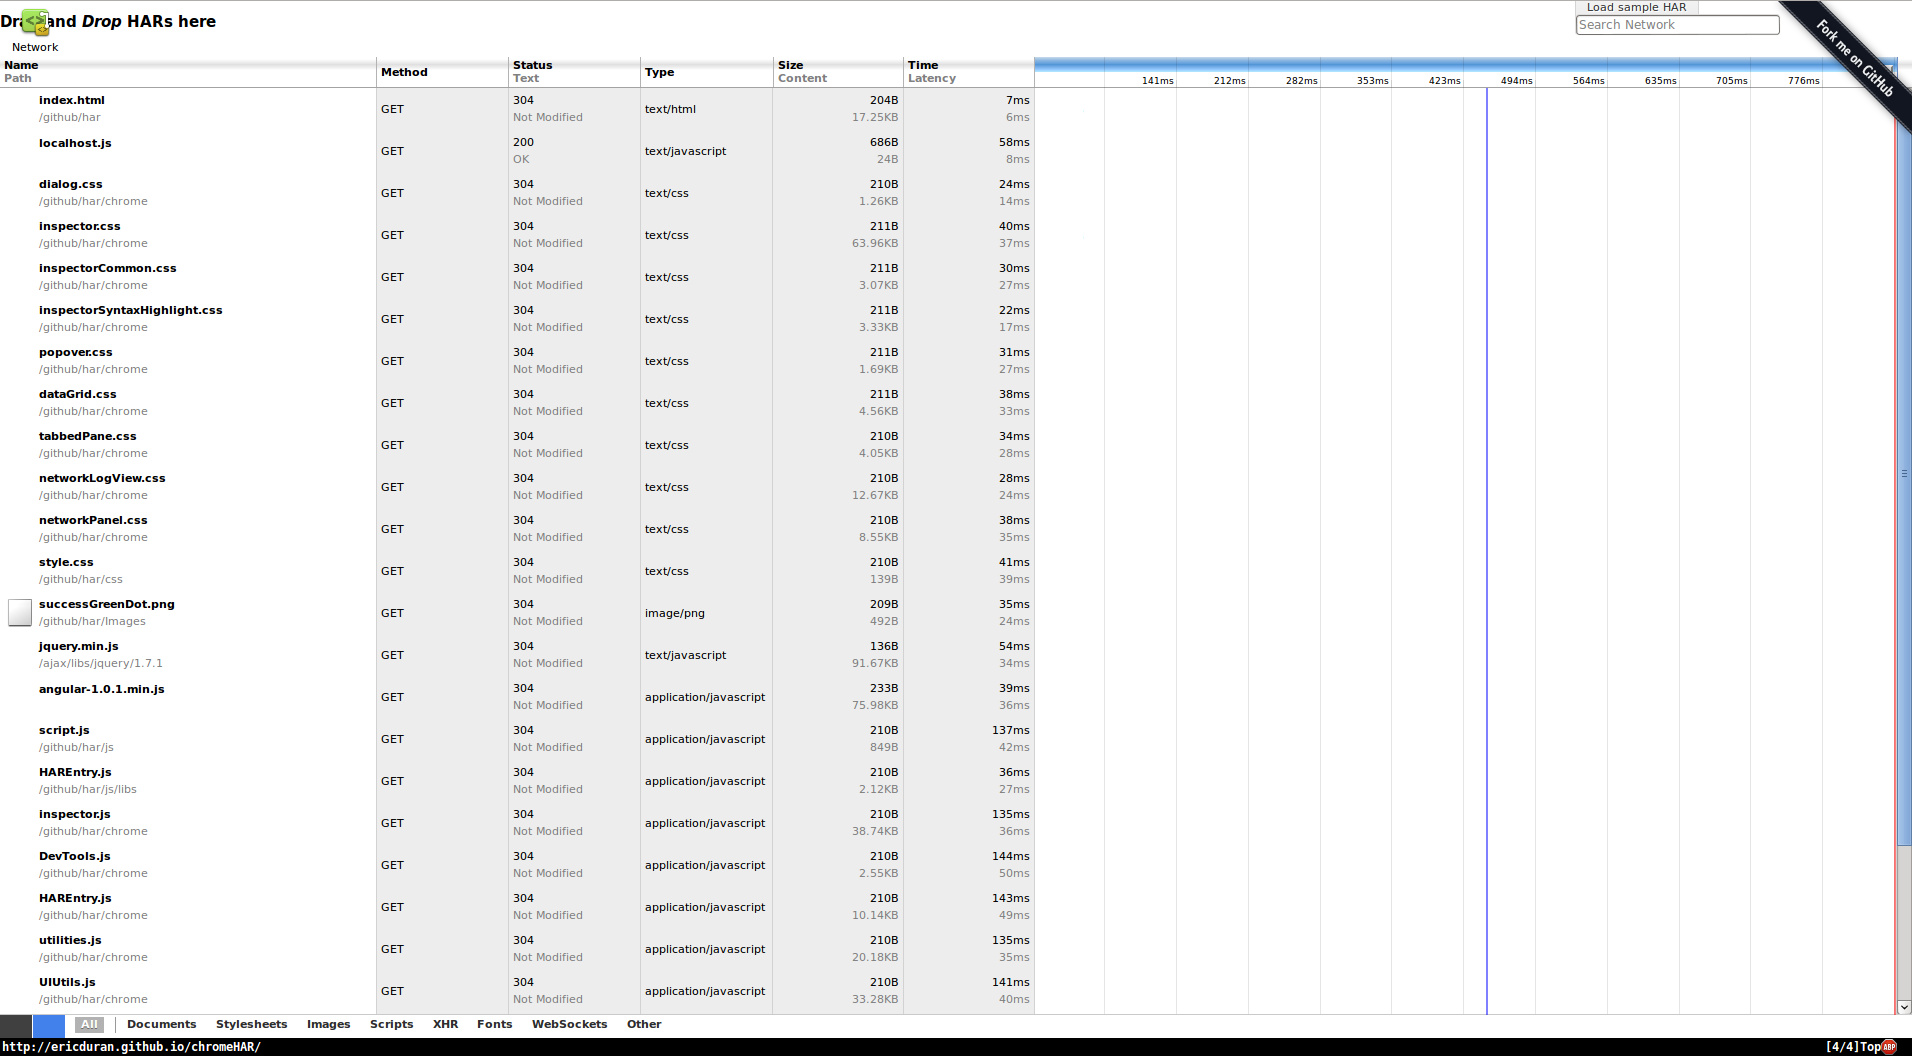Filter requests by Images
This screenshot has height=1056, width=1912.
328,1024
